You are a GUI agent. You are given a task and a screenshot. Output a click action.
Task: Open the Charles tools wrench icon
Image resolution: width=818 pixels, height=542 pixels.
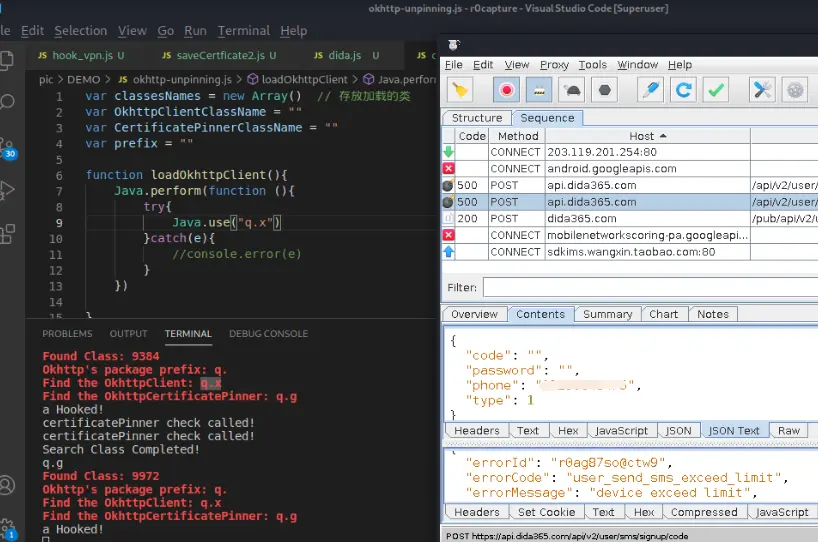[x=762, y=90]
